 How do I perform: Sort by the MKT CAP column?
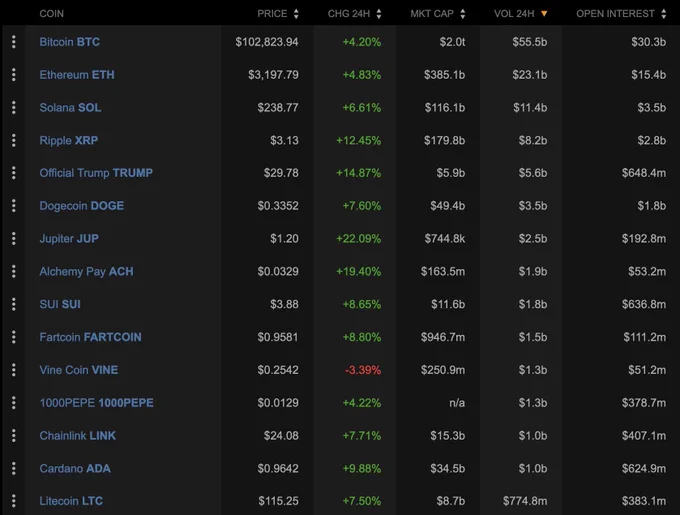pos(438,14)
